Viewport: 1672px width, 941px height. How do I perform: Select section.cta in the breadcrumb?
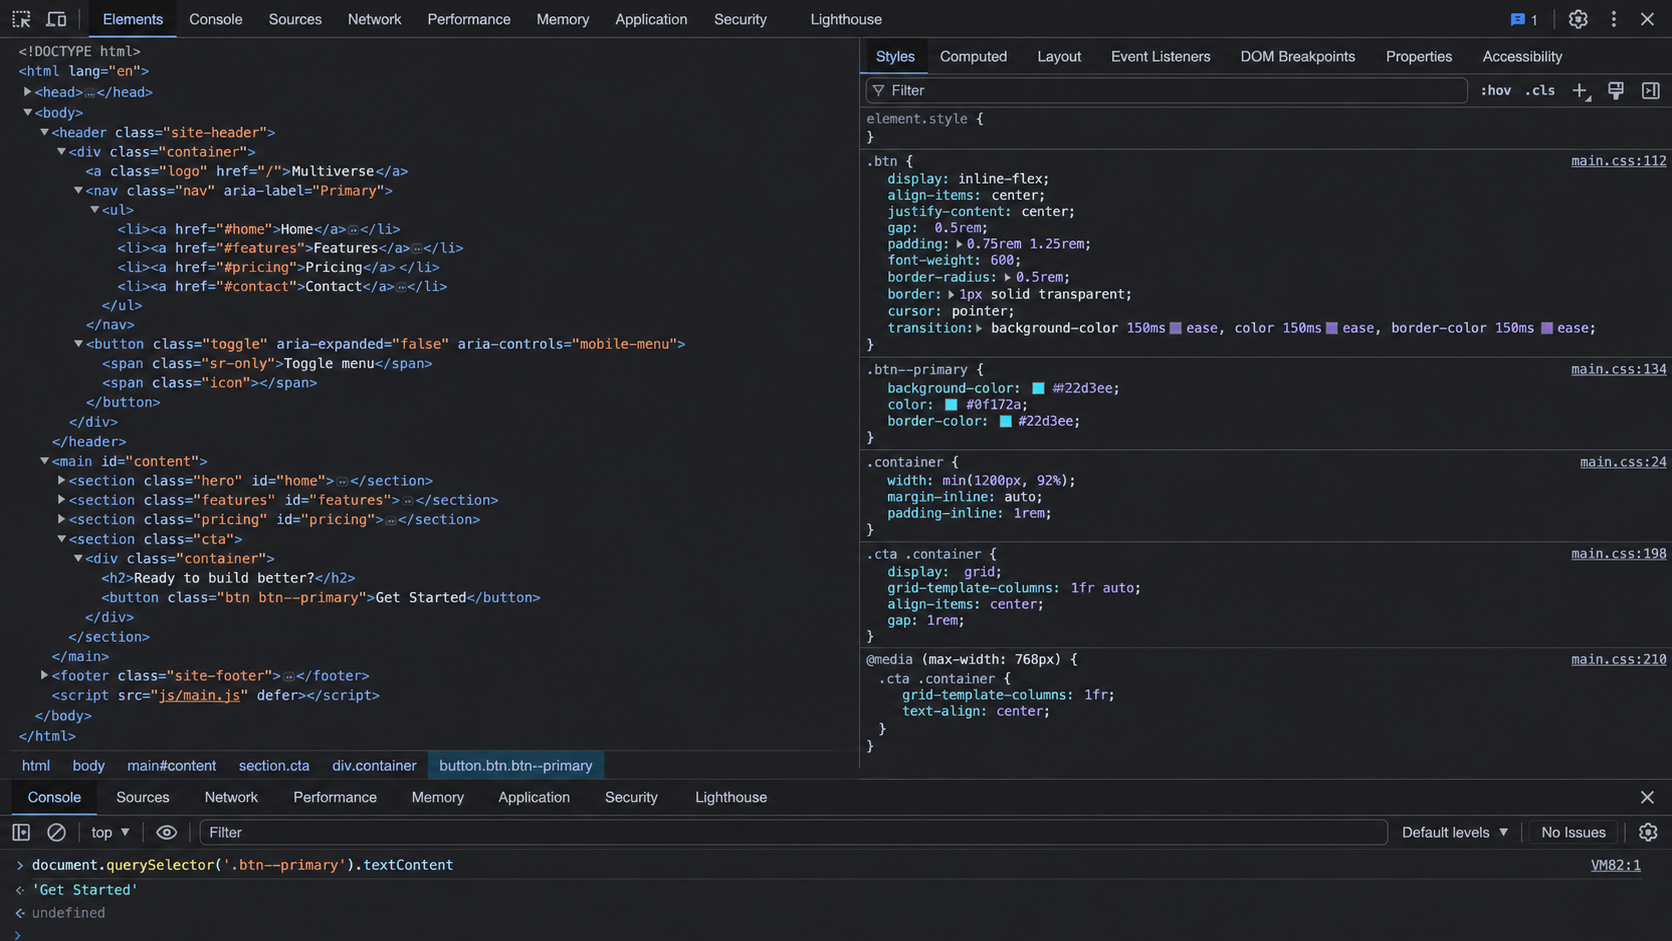[273, 766]
